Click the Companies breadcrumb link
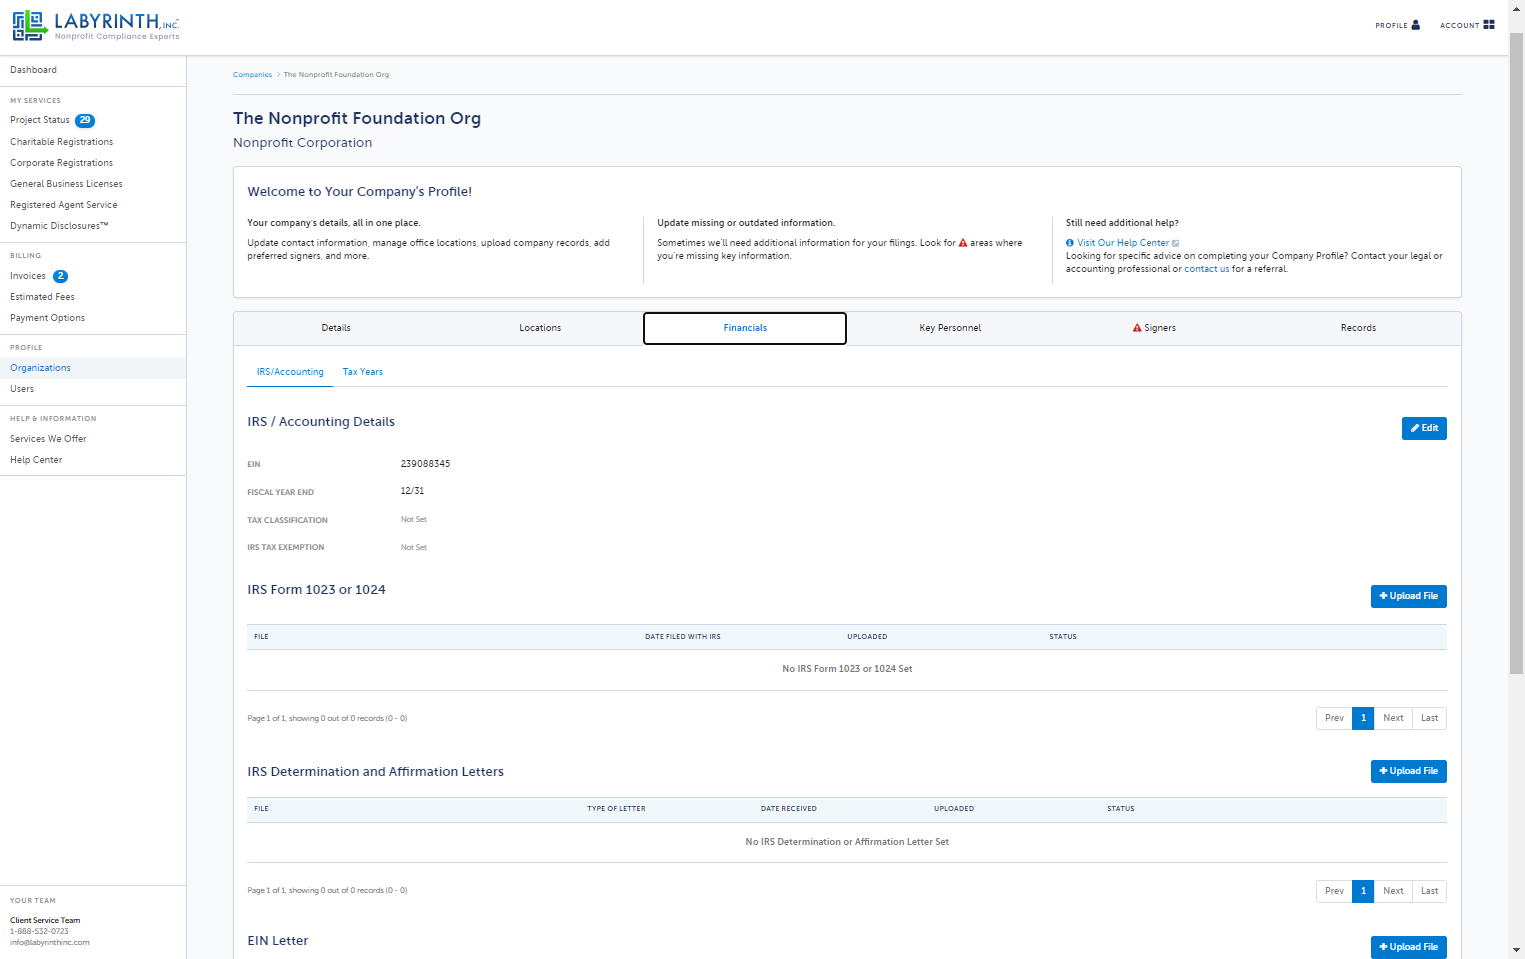1525x959 pixels. 252,75
